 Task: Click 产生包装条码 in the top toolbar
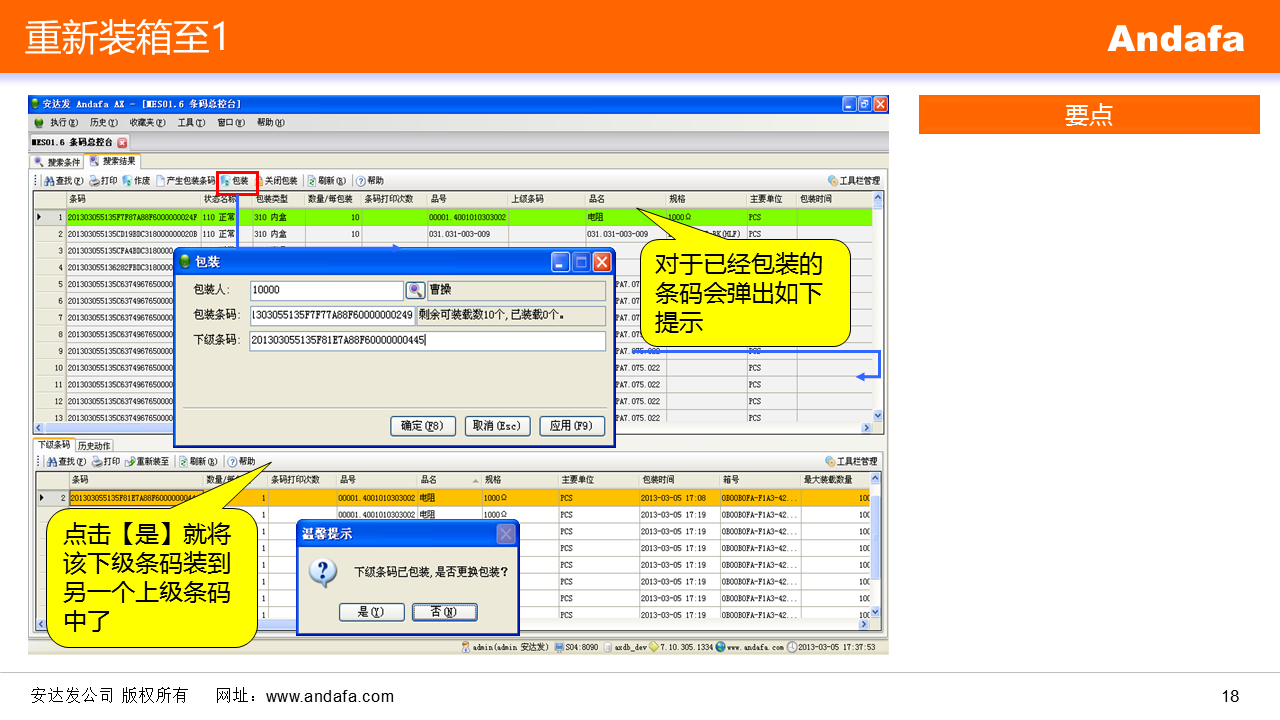(x=185, y=181)
